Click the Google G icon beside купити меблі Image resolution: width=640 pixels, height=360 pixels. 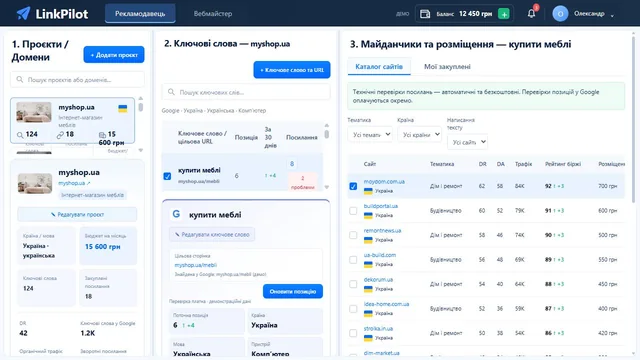tap(176, 214)
